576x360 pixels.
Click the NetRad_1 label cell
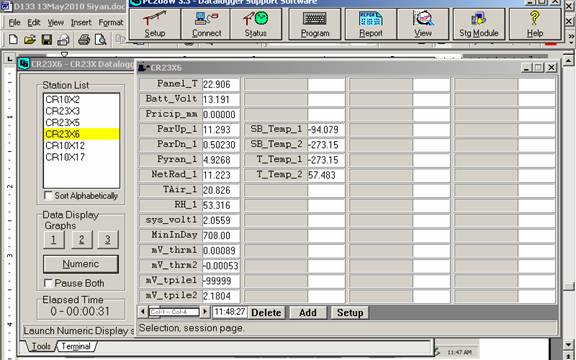point(171,175)
